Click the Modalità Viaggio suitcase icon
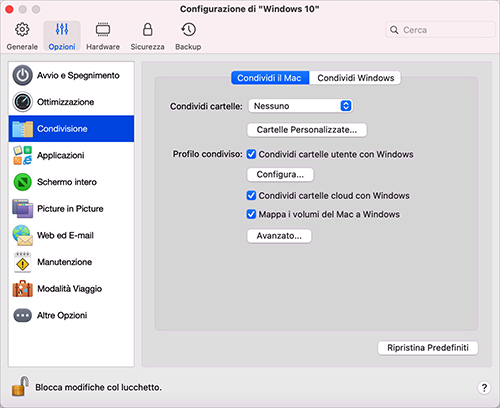The height and width of the screenshot is (408, 500). (x=22, y=289)
